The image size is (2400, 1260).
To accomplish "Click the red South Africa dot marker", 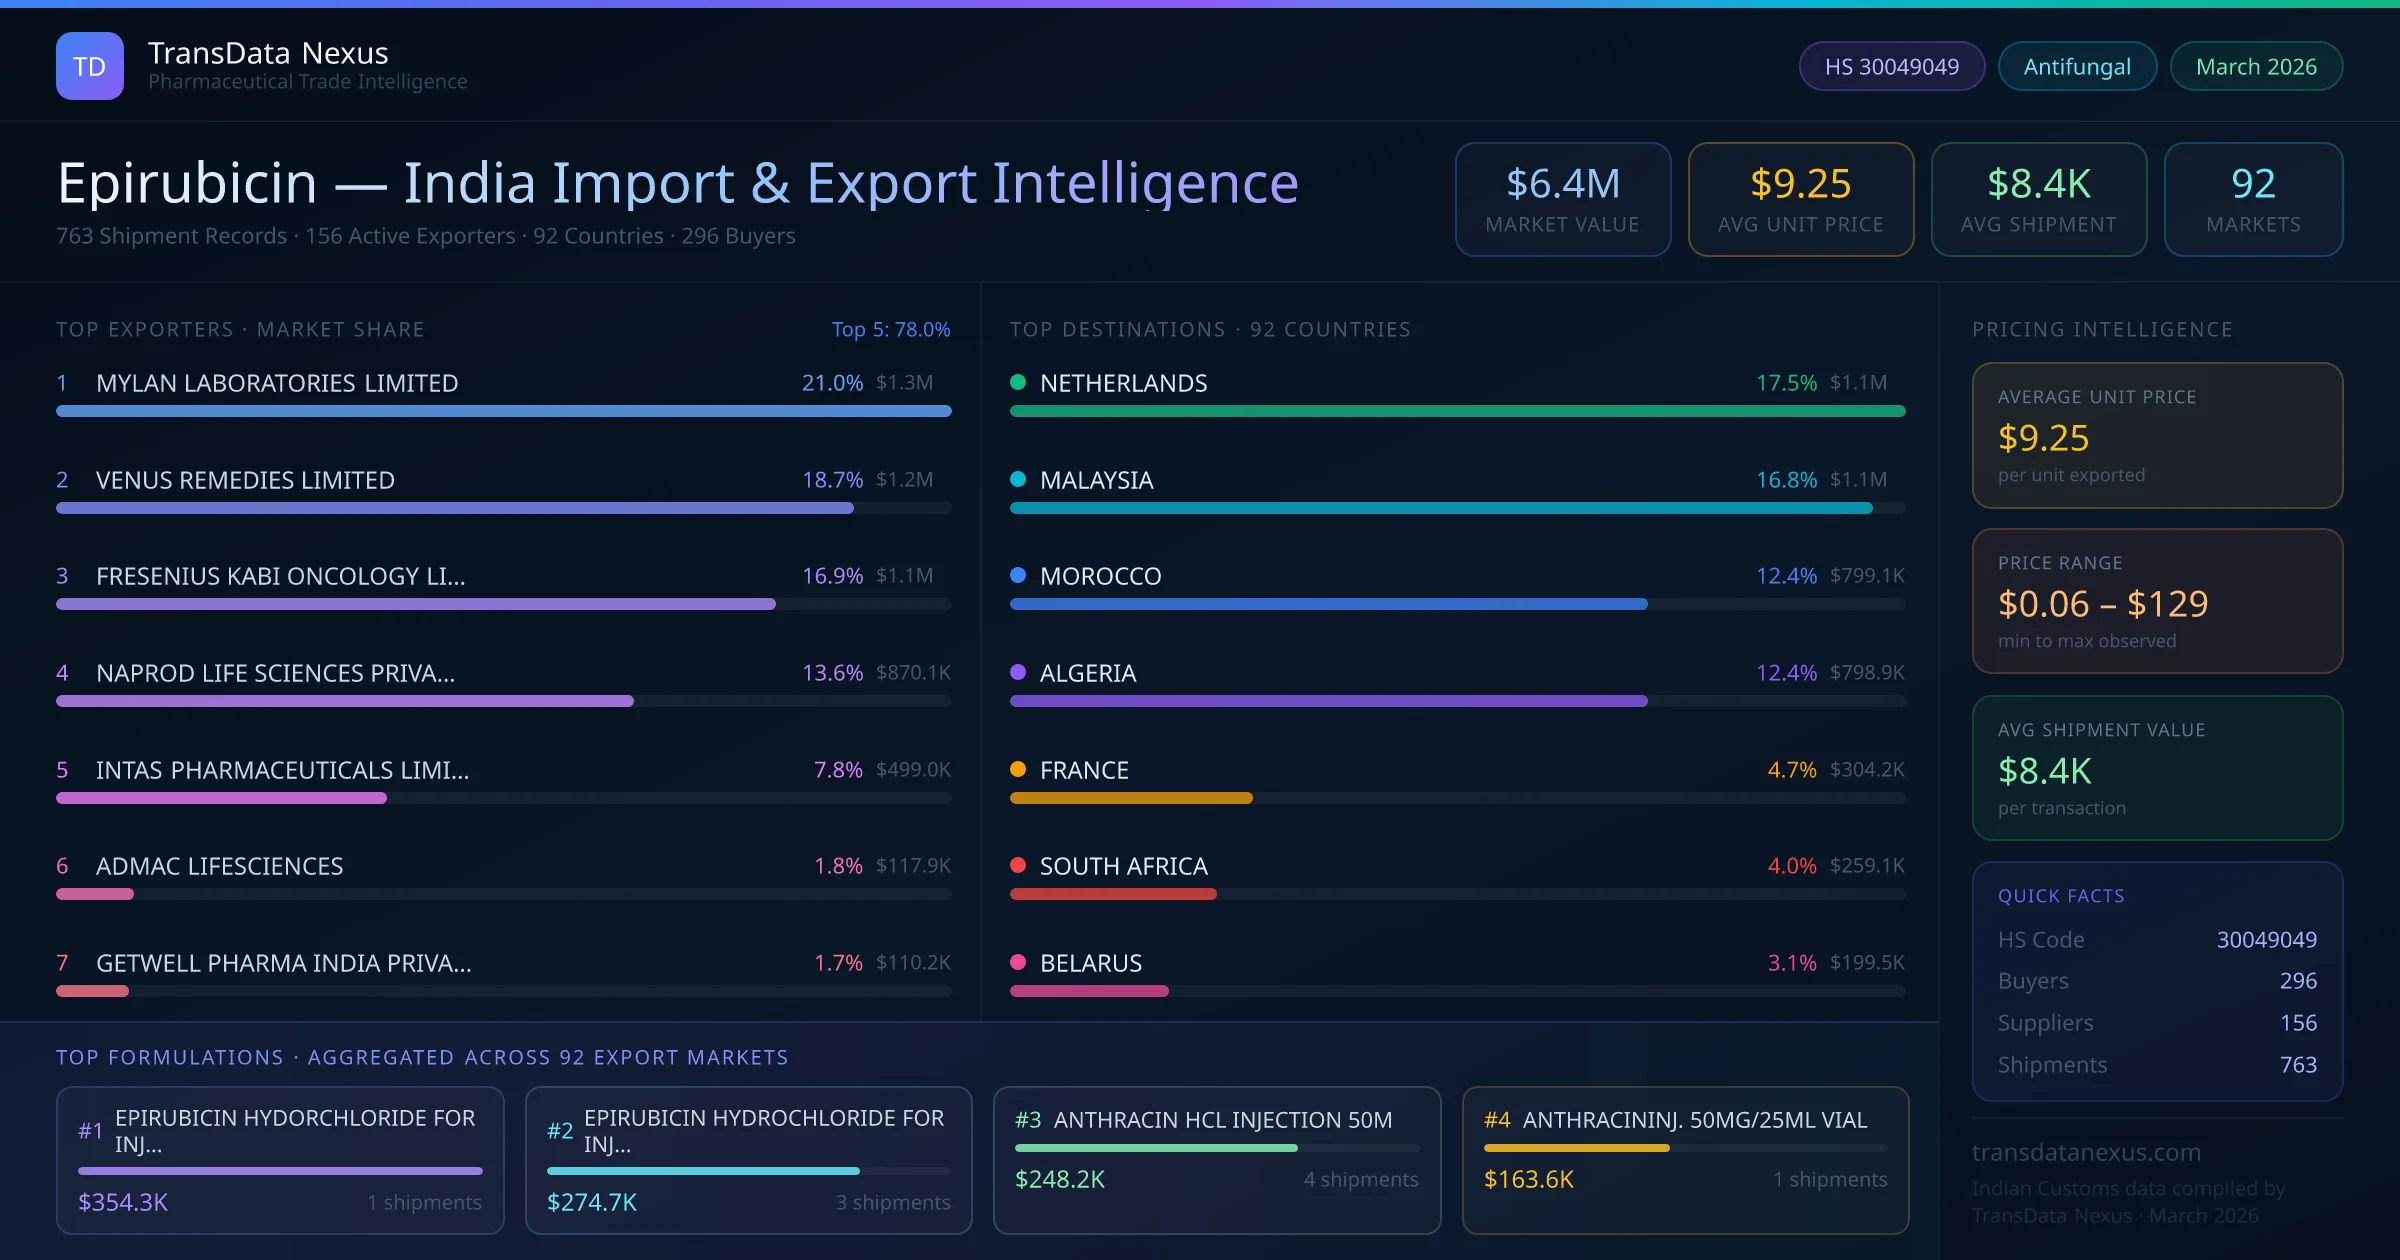I will point(1018,865).
